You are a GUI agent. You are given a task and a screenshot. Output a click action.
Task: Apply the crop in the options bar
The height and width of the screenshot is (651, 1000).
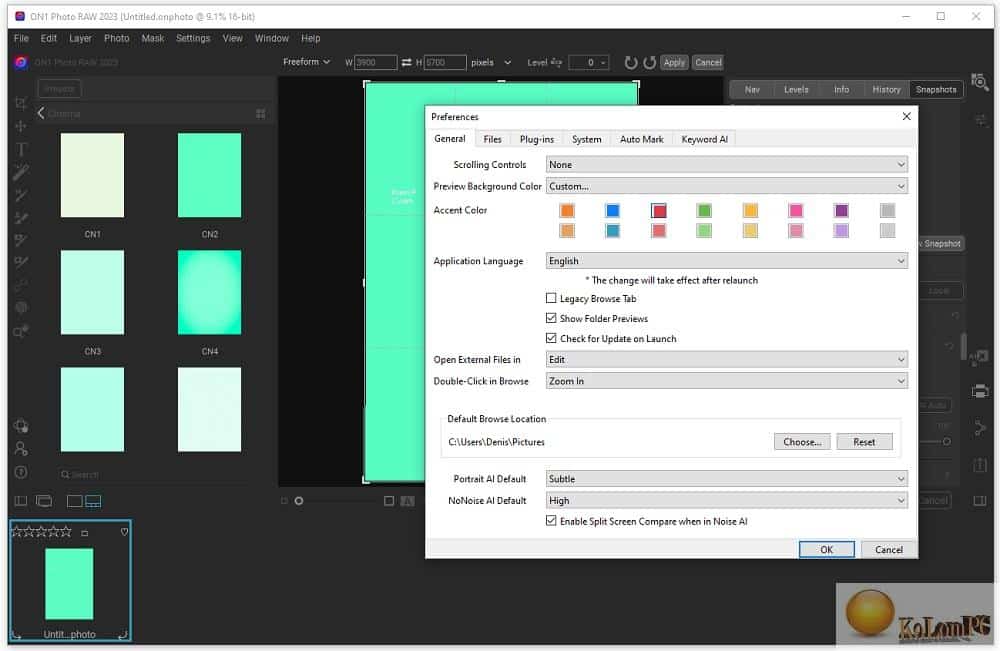click(x=674, y=62)
